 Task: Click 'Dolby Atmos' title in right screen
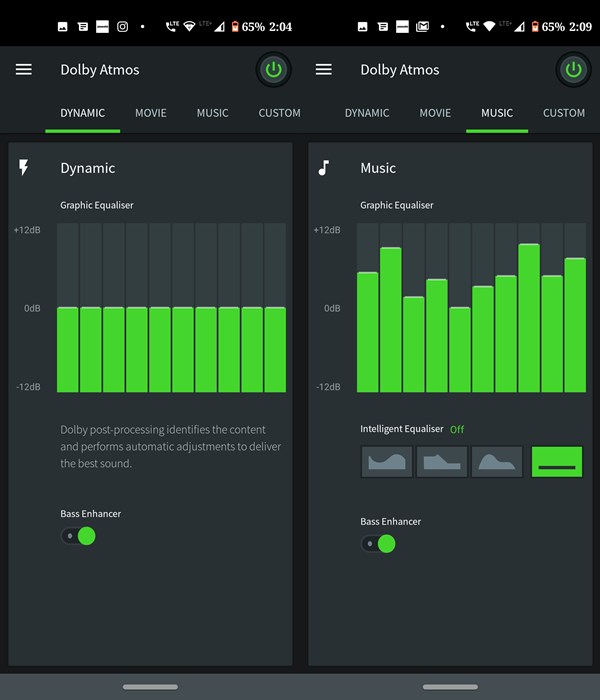tap(400, 70)
